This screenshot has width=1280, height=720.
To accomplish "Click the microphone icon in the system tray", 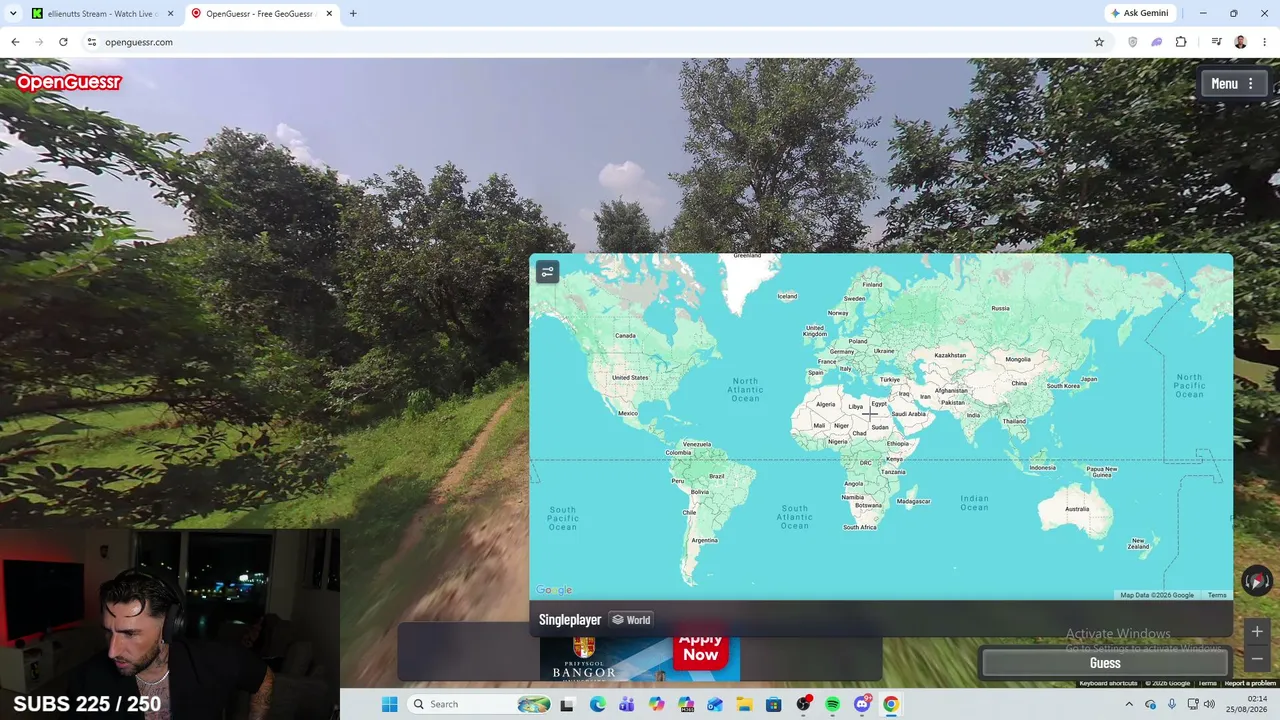I will tap(1172, 704).
